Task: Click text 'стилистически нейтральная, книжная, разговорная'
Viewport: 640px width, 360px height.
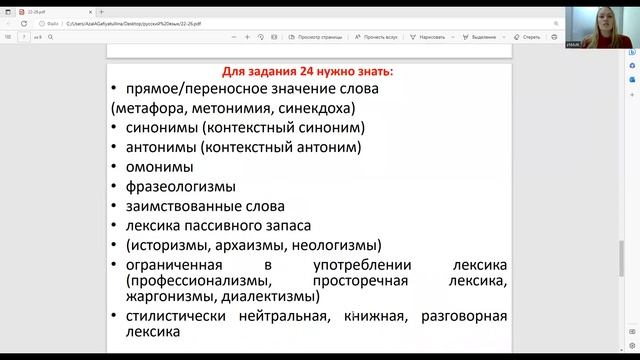Action: point(316,316)
